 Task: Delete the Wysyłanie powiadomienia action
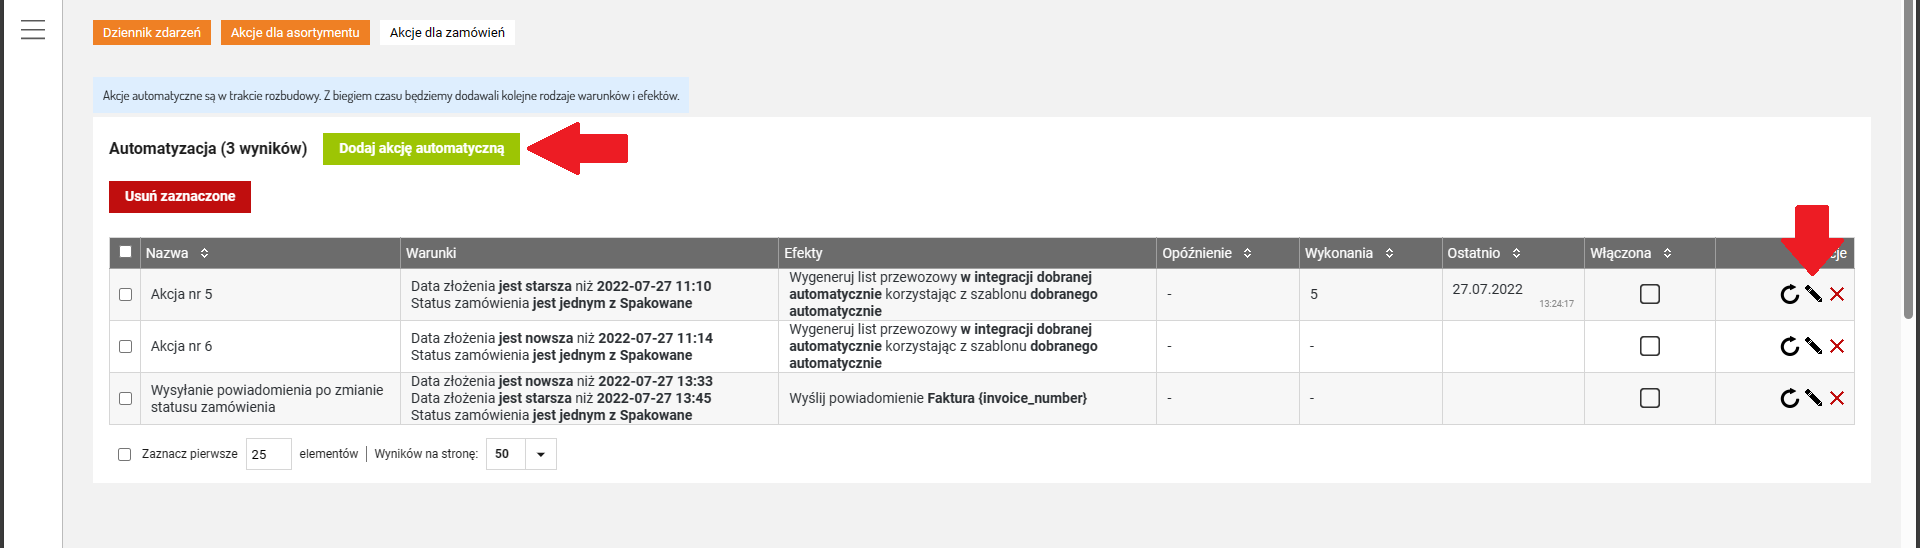[1837, 398]
